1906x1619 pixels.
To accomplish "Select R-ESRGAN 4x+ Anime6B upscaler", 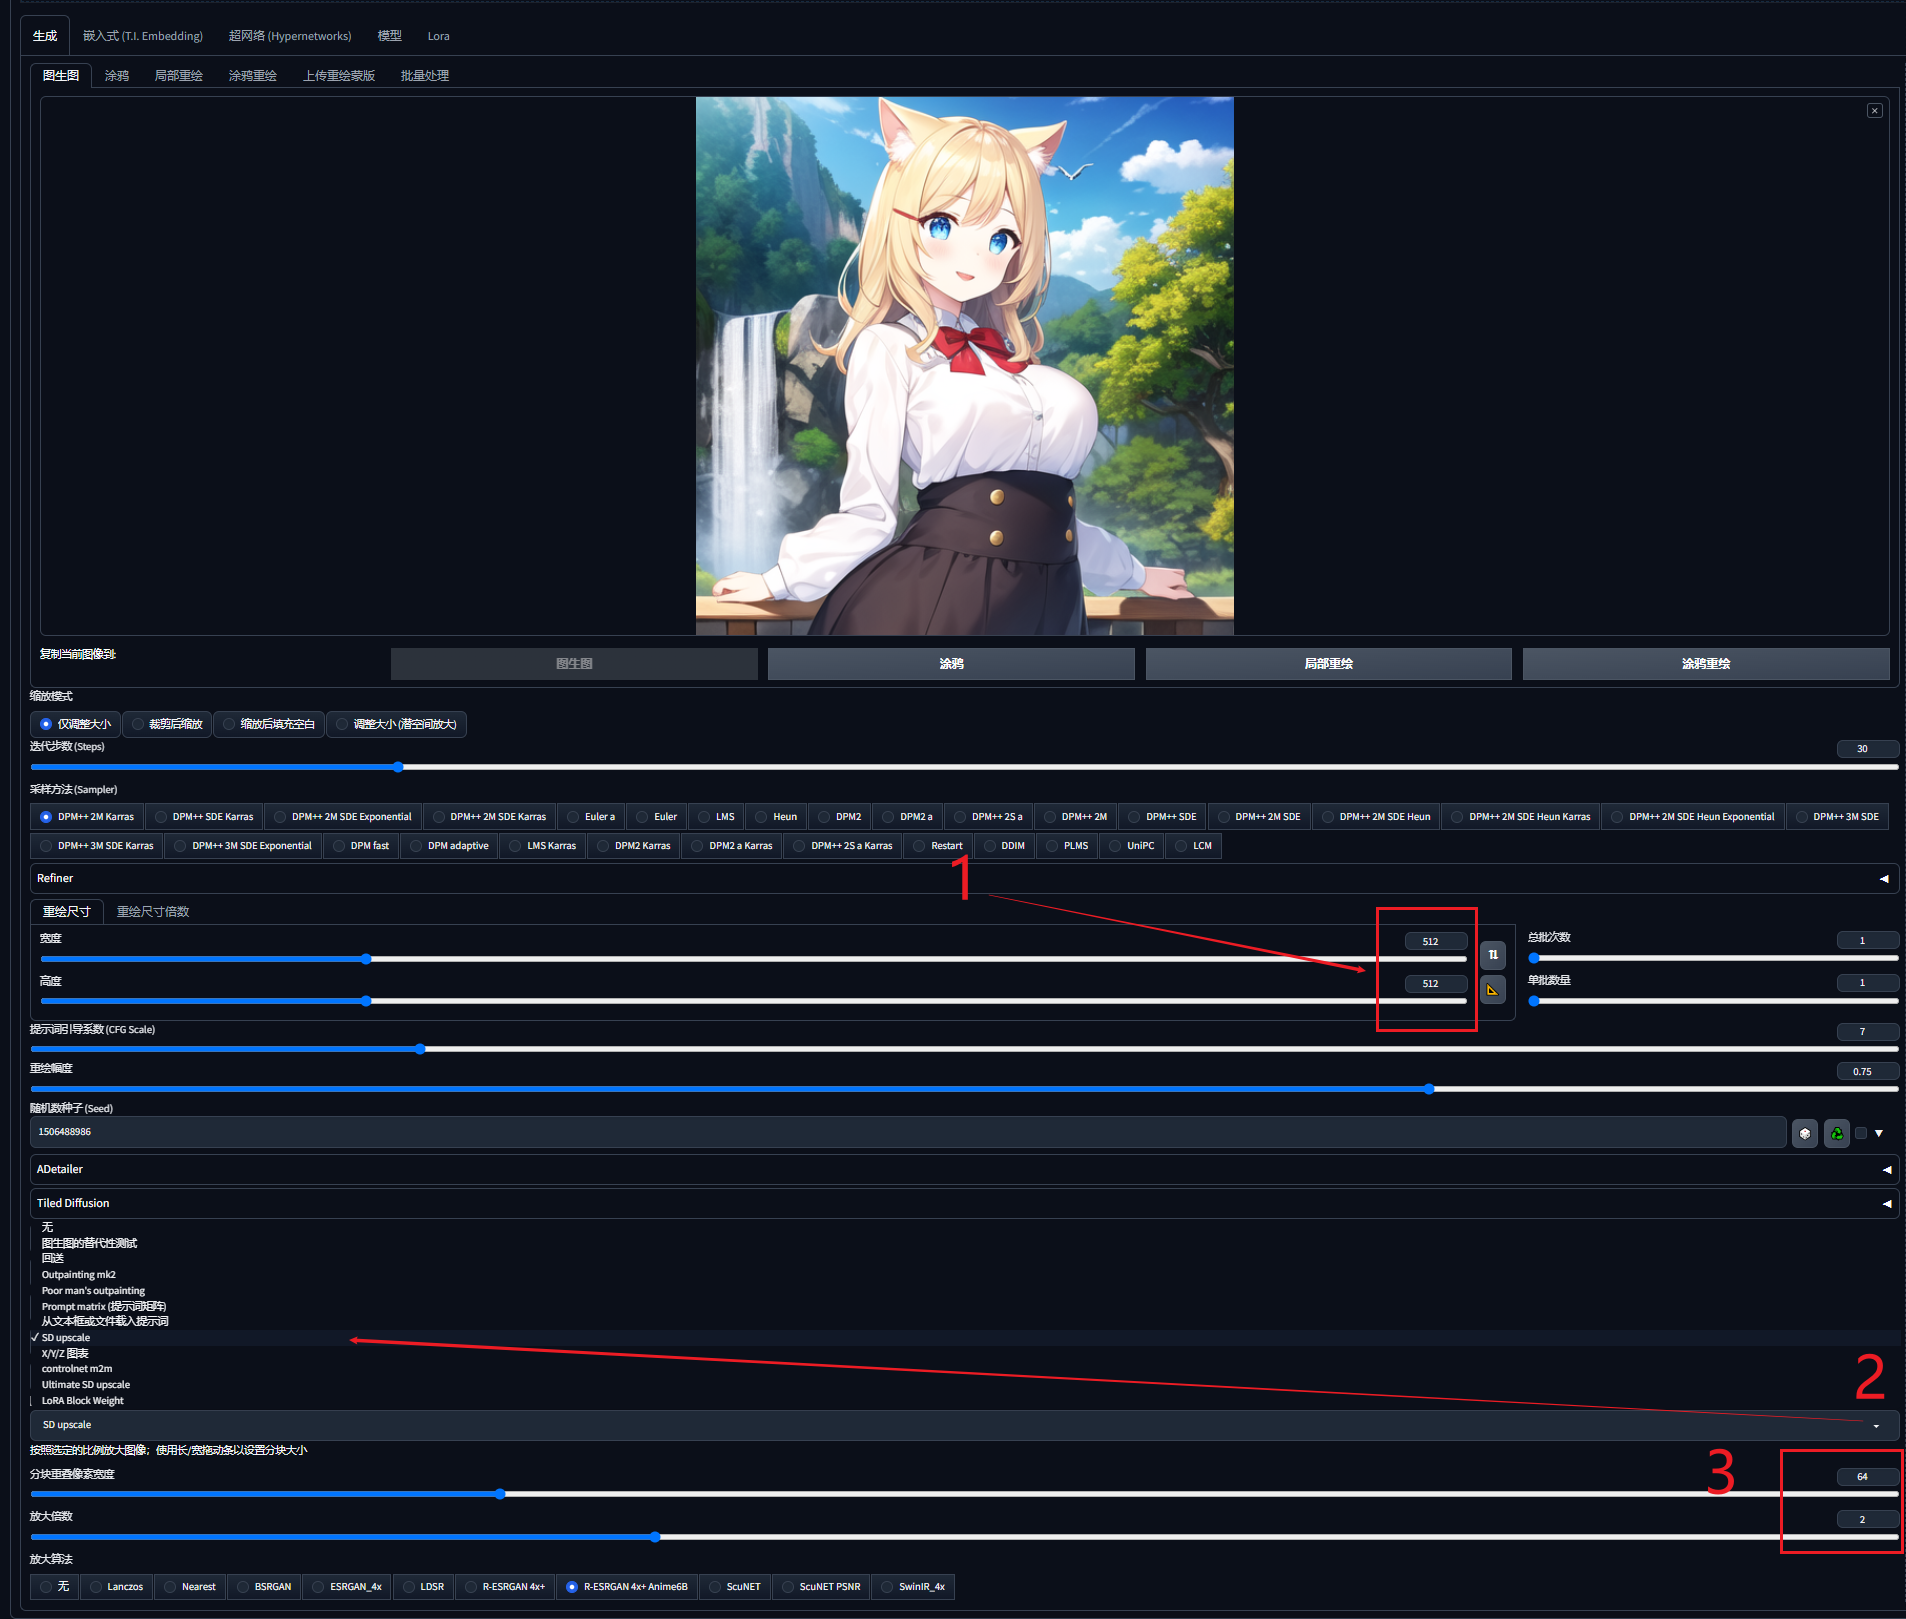I will click(627, 1587).
